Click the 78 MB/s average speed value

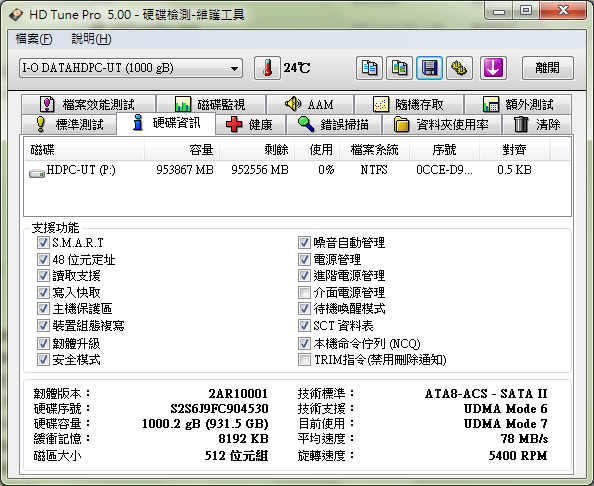[x=524, y=439]
